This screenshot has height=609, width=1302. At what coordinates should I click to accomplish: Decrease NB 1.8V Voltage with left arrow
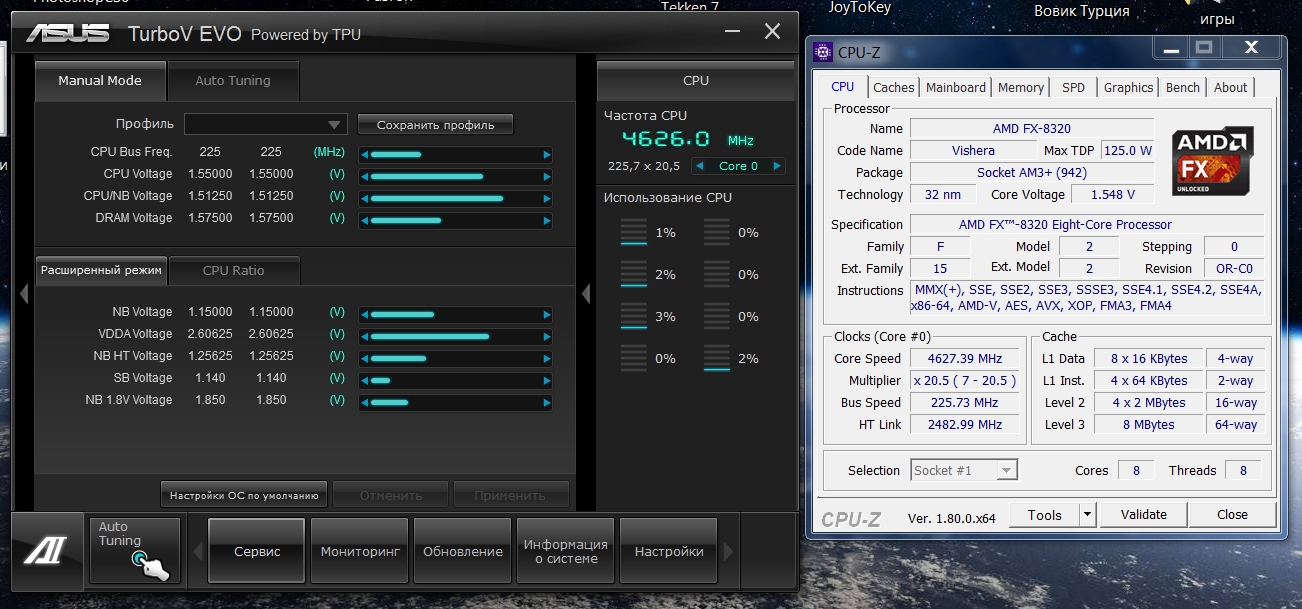(x=364, y=403)
